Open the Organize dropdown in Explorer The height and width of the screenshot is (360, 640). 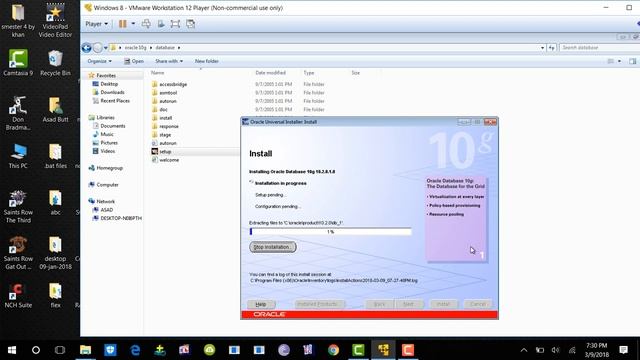99,61
